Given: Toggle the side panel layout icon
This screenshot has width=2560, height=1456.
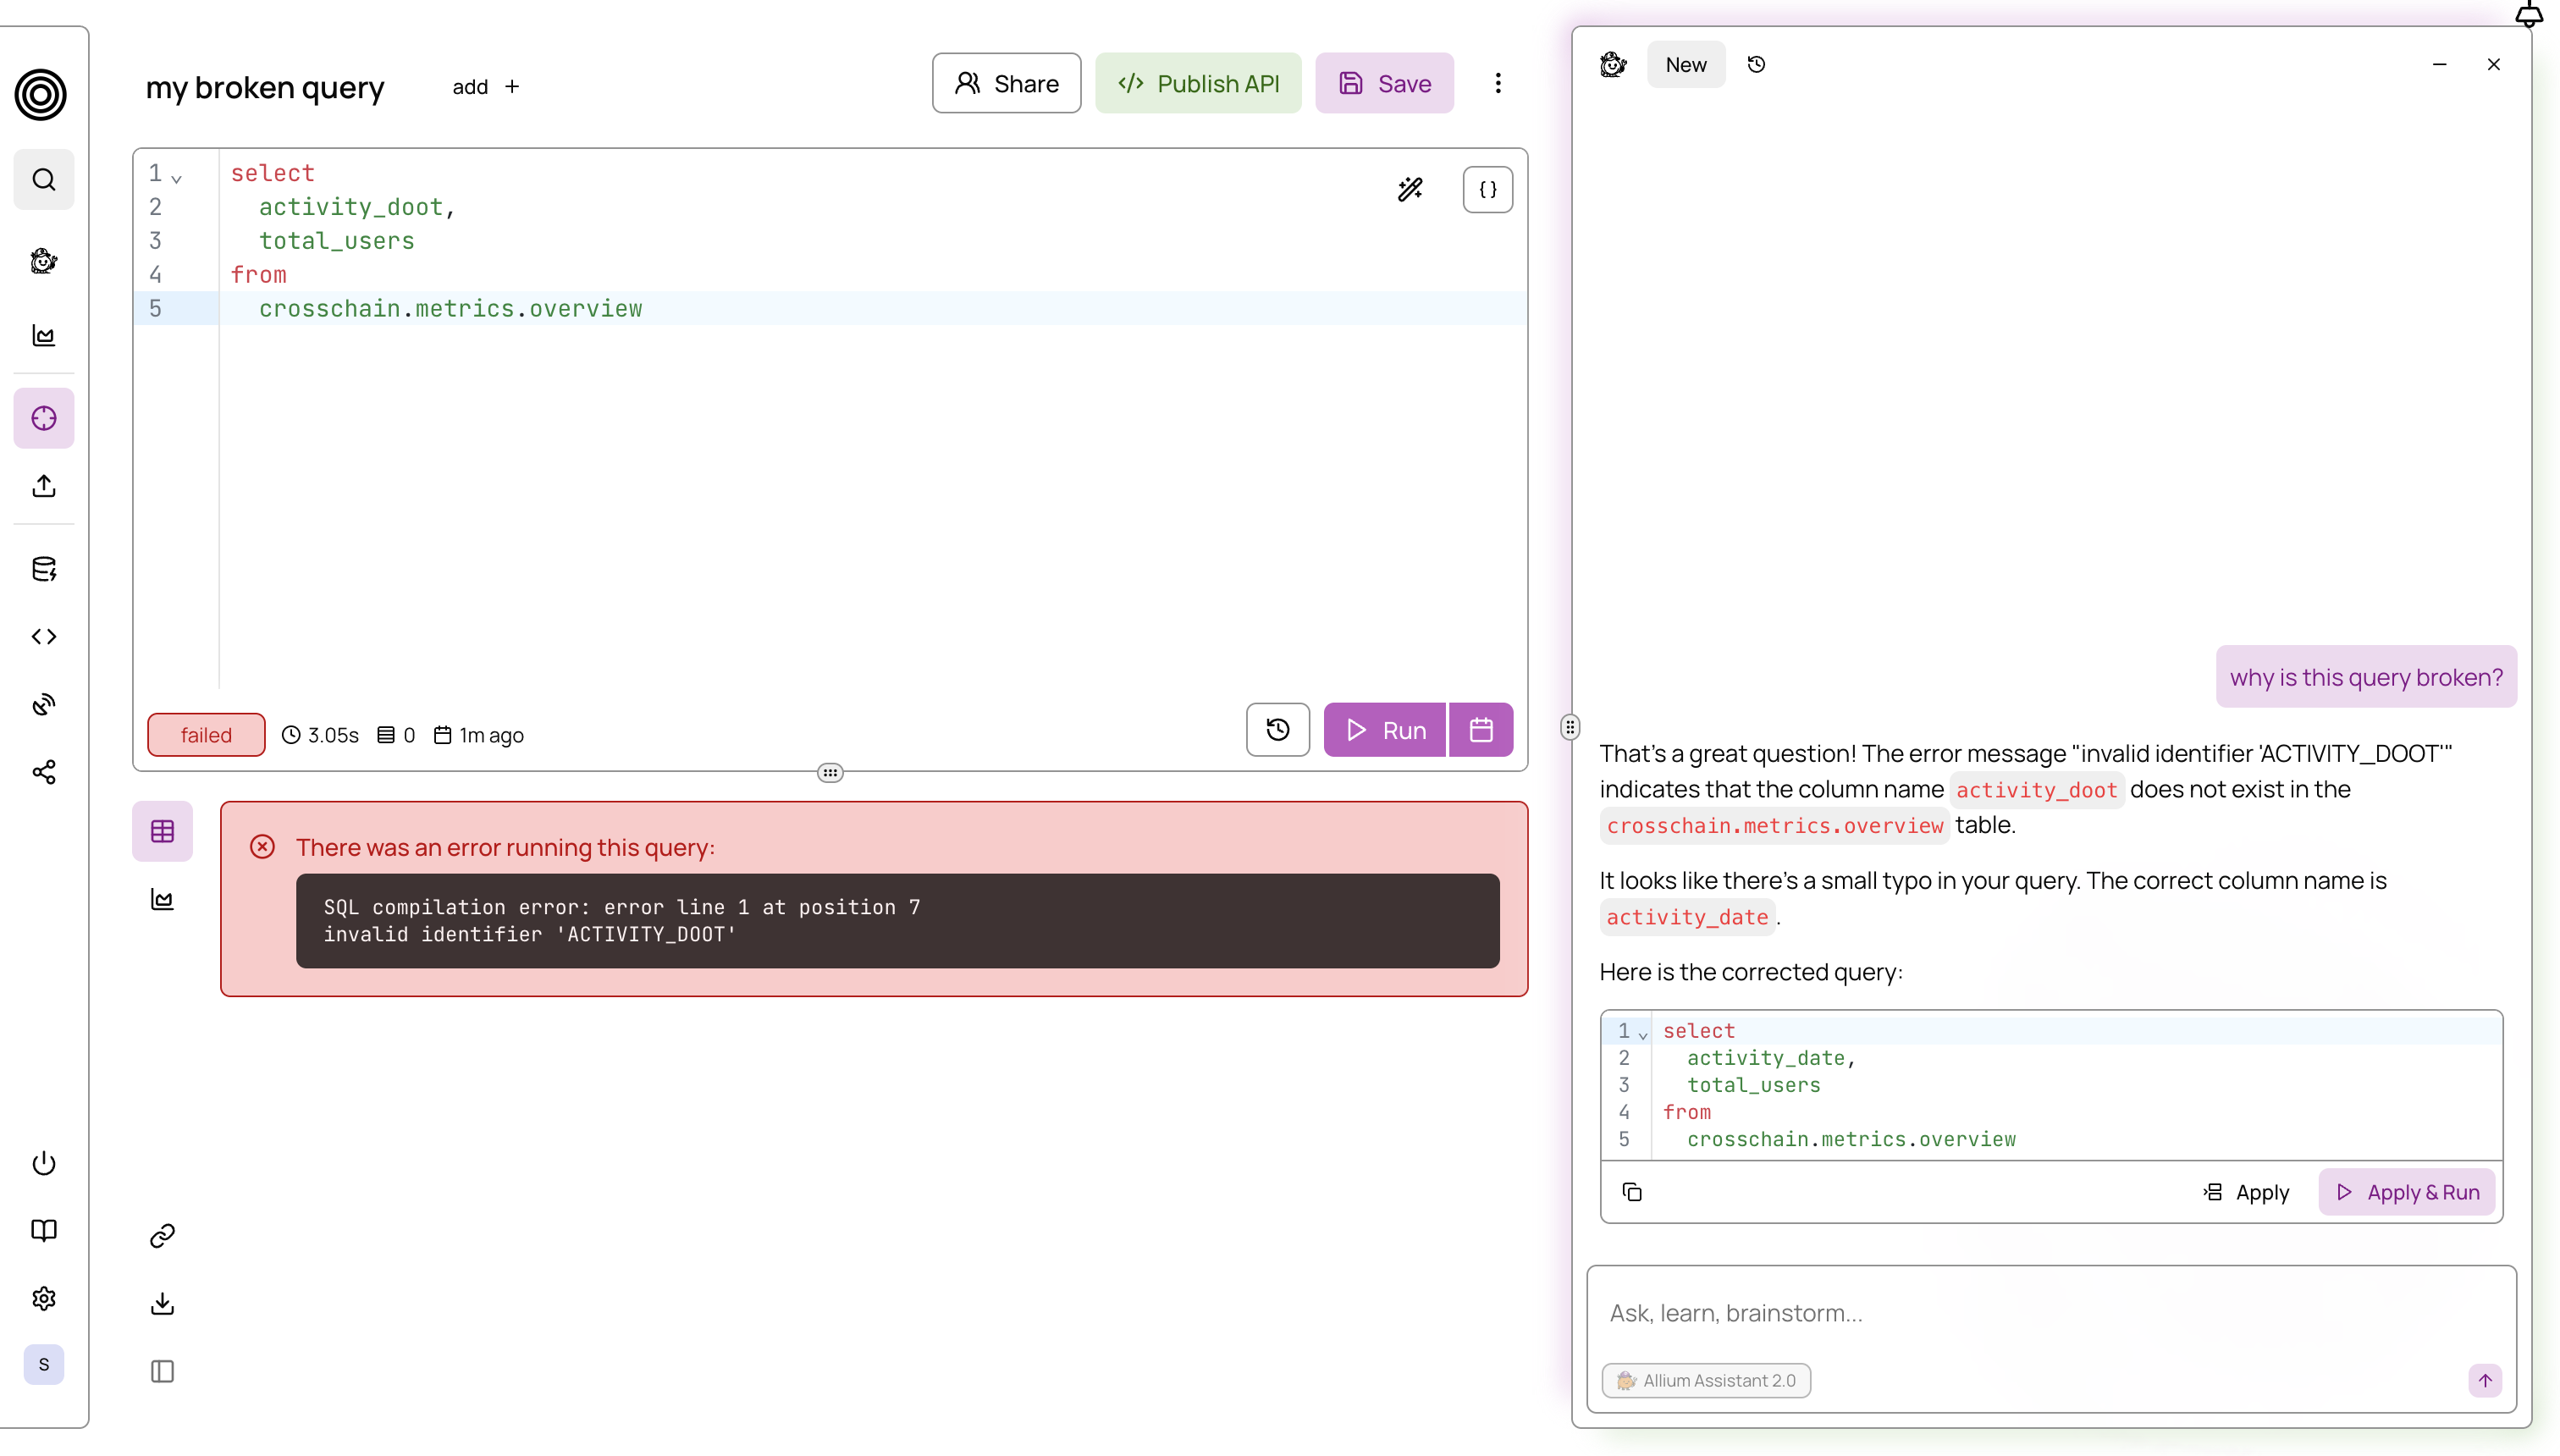Looking at the screenshot, I should tap(162, 1371).
